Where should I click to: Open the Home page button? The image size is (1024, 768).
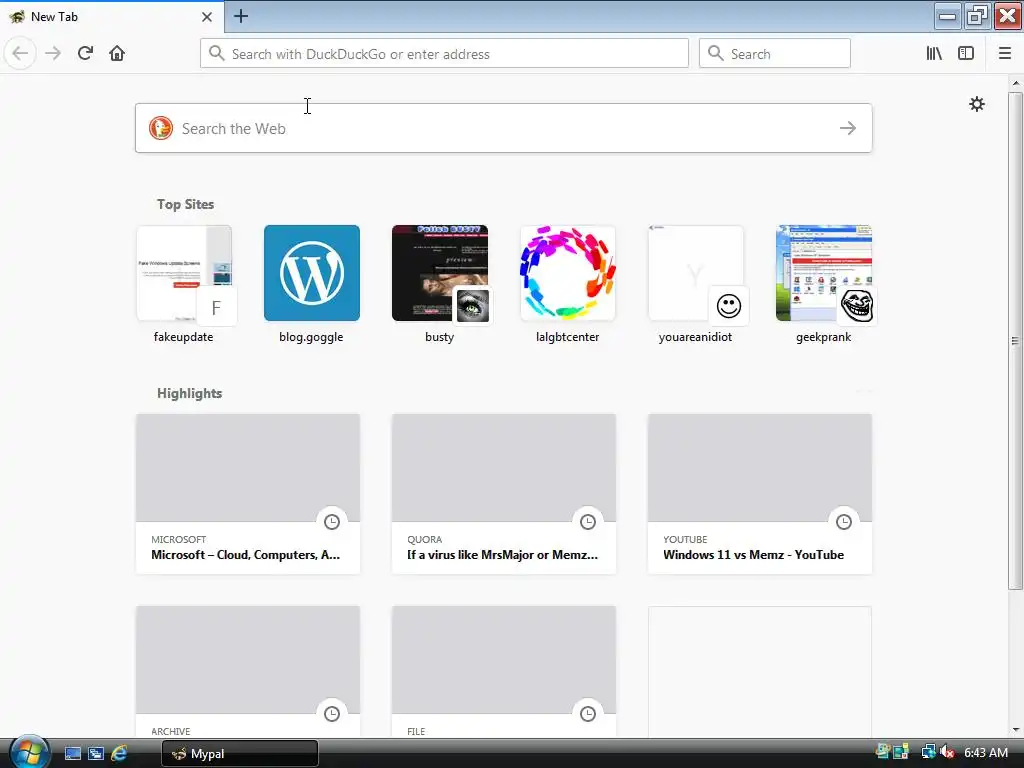pyautogui.click(x=117, y=53)
